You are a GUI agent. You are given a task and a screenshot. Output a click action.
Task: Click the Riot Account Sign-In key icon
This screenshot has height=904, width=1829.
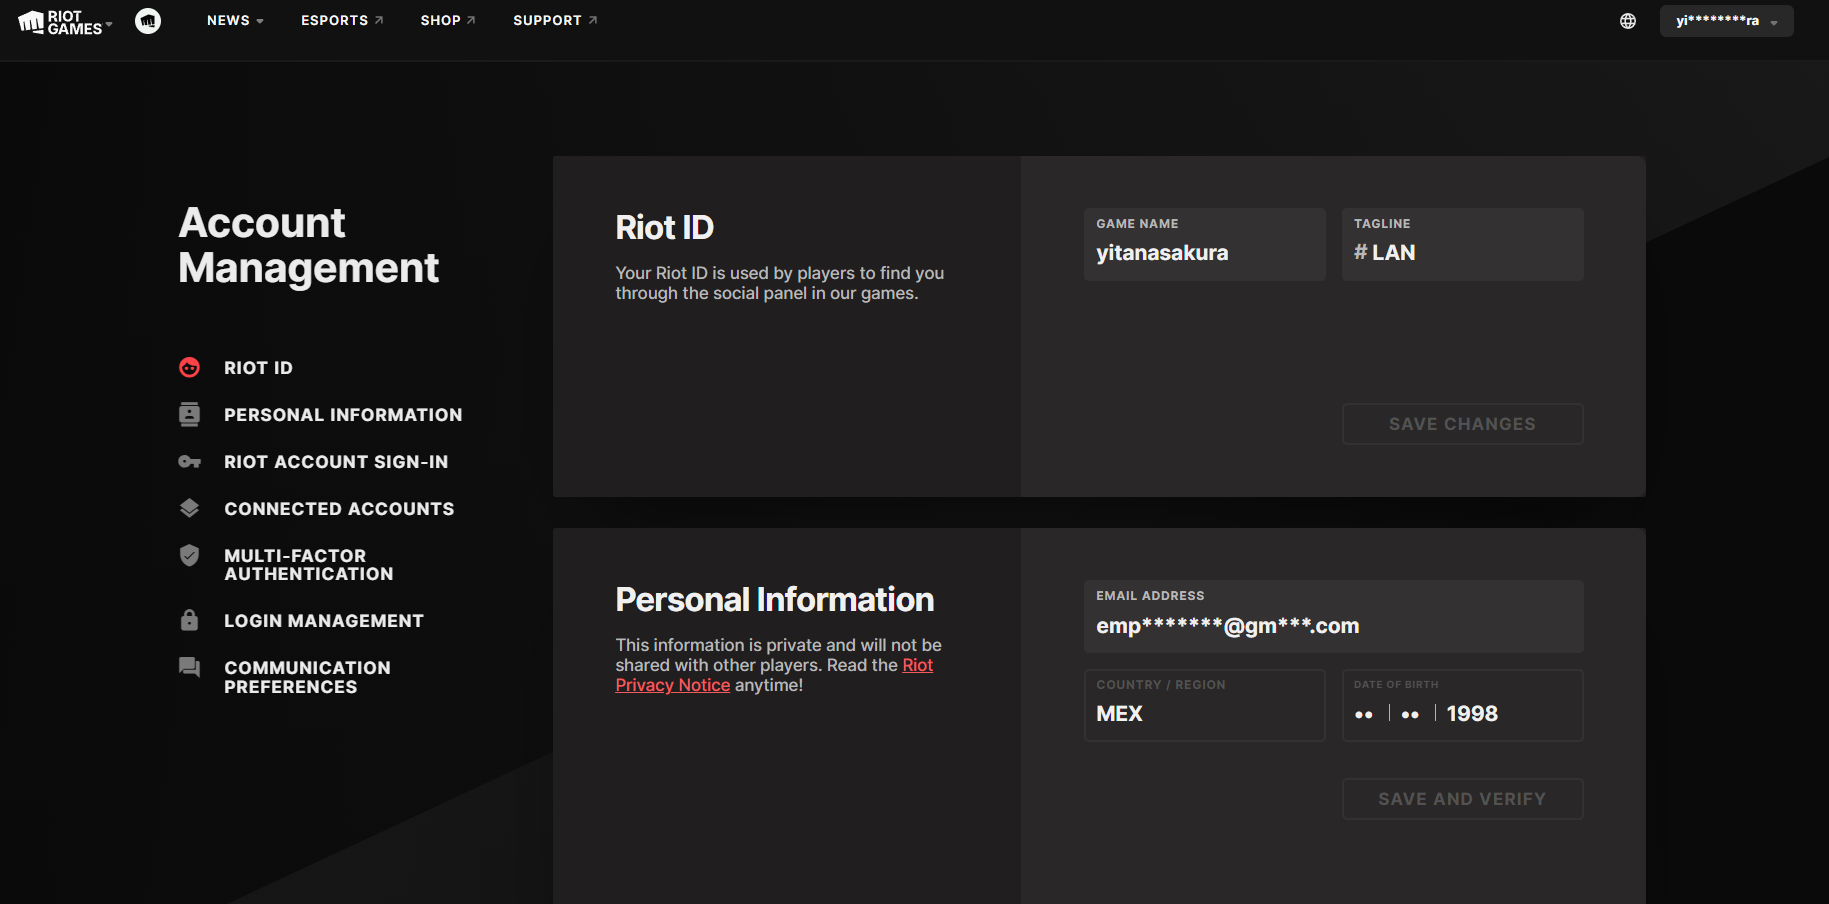pos(189,462)
